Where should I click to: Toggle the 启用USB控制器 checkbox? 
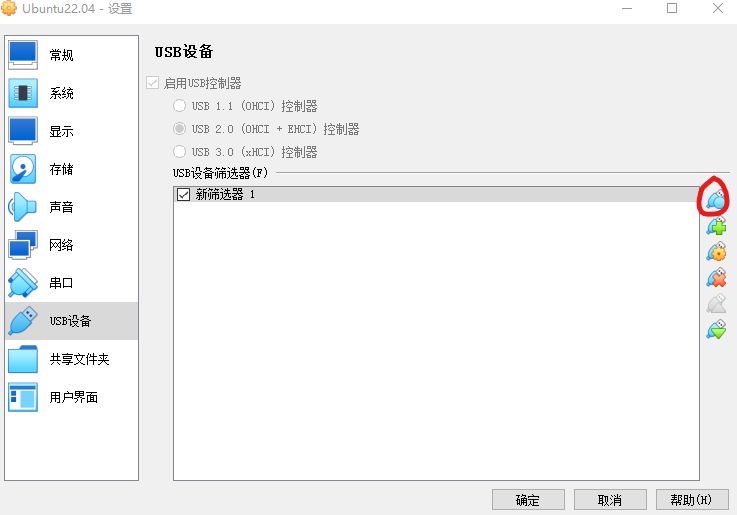point(153,83)
